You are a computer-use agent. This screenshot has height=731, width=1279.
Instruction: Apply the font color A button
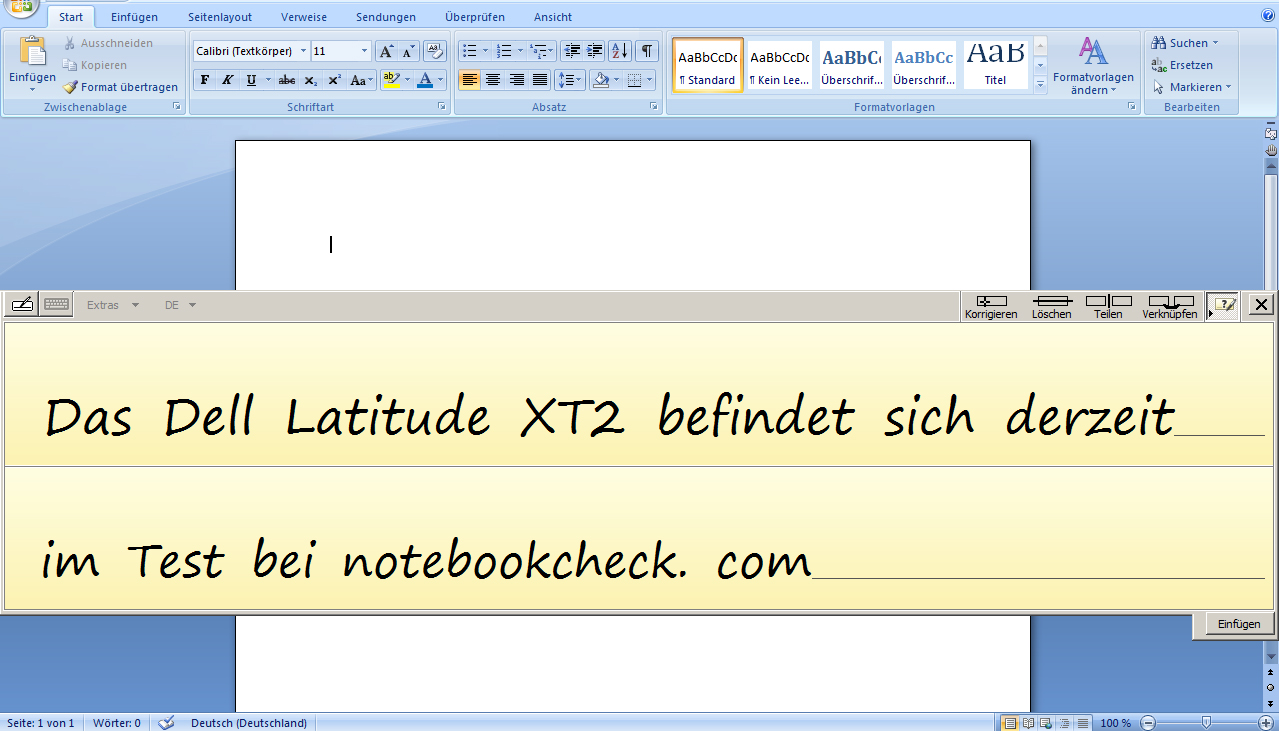(426, 80)
